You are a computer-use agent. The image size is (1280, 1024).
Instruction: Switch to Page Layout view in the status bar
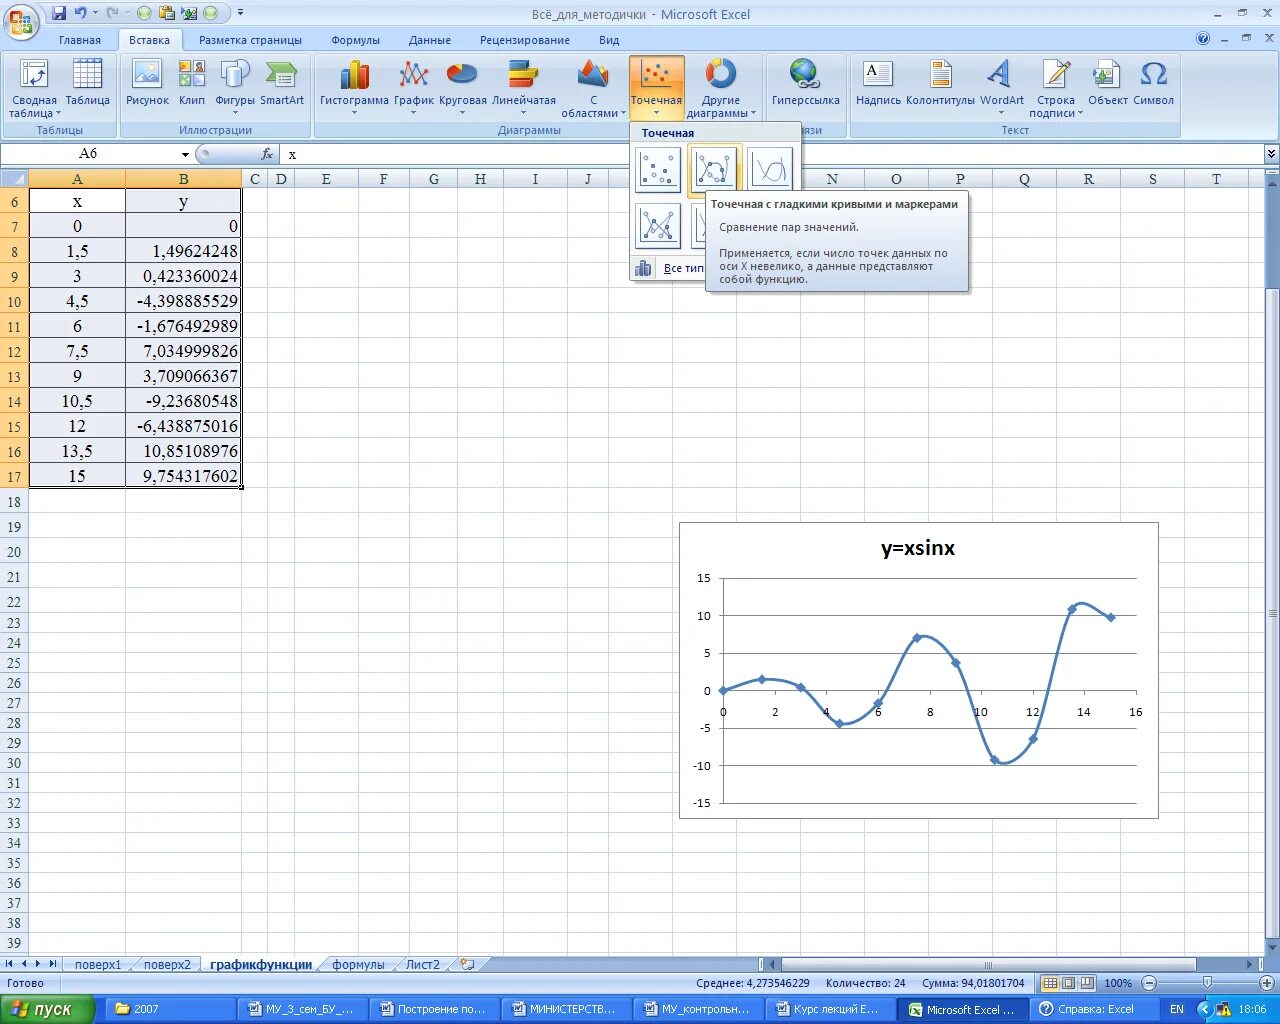tap(1068, 983)
